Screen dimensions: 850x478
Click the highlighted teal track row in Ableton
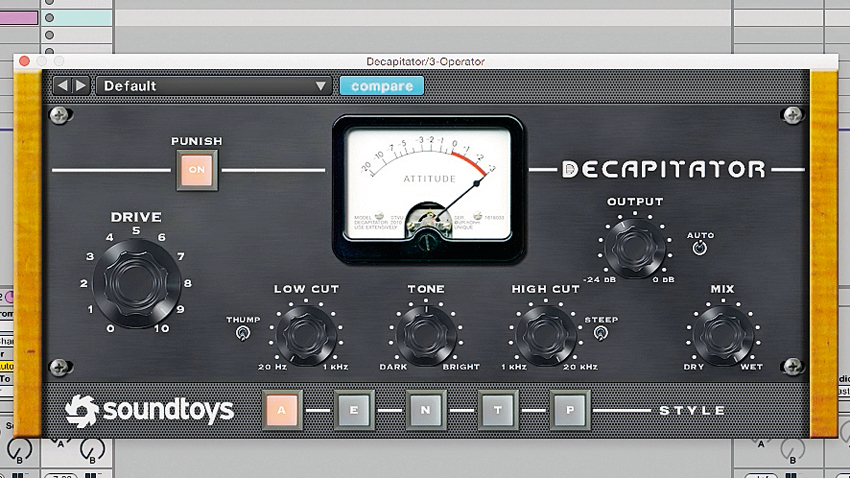point(76,17)
